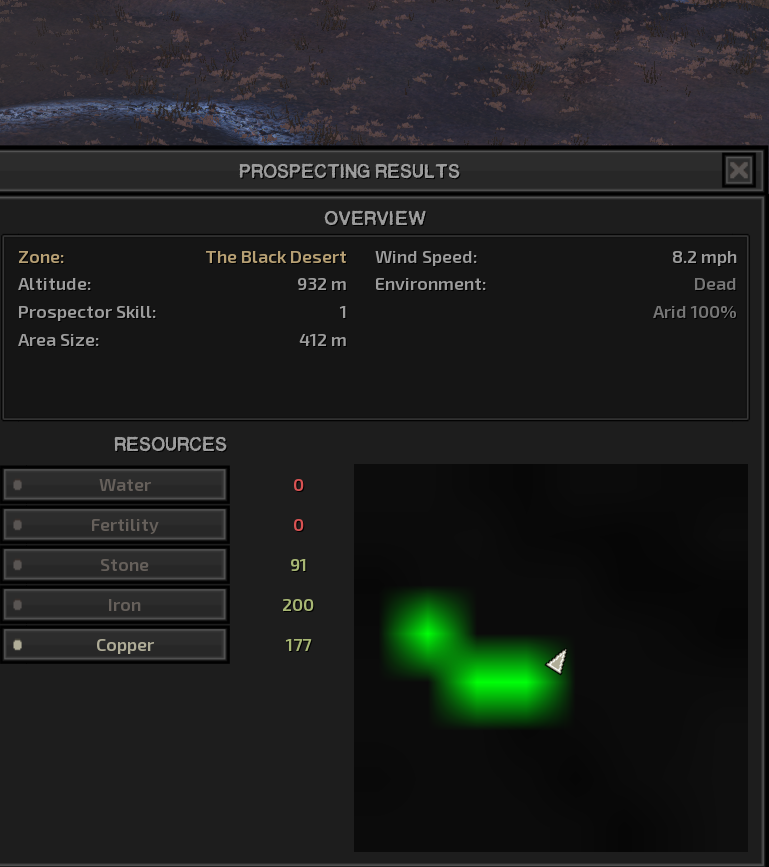
Task: Click the Water value 0
Action: point(299,485)
